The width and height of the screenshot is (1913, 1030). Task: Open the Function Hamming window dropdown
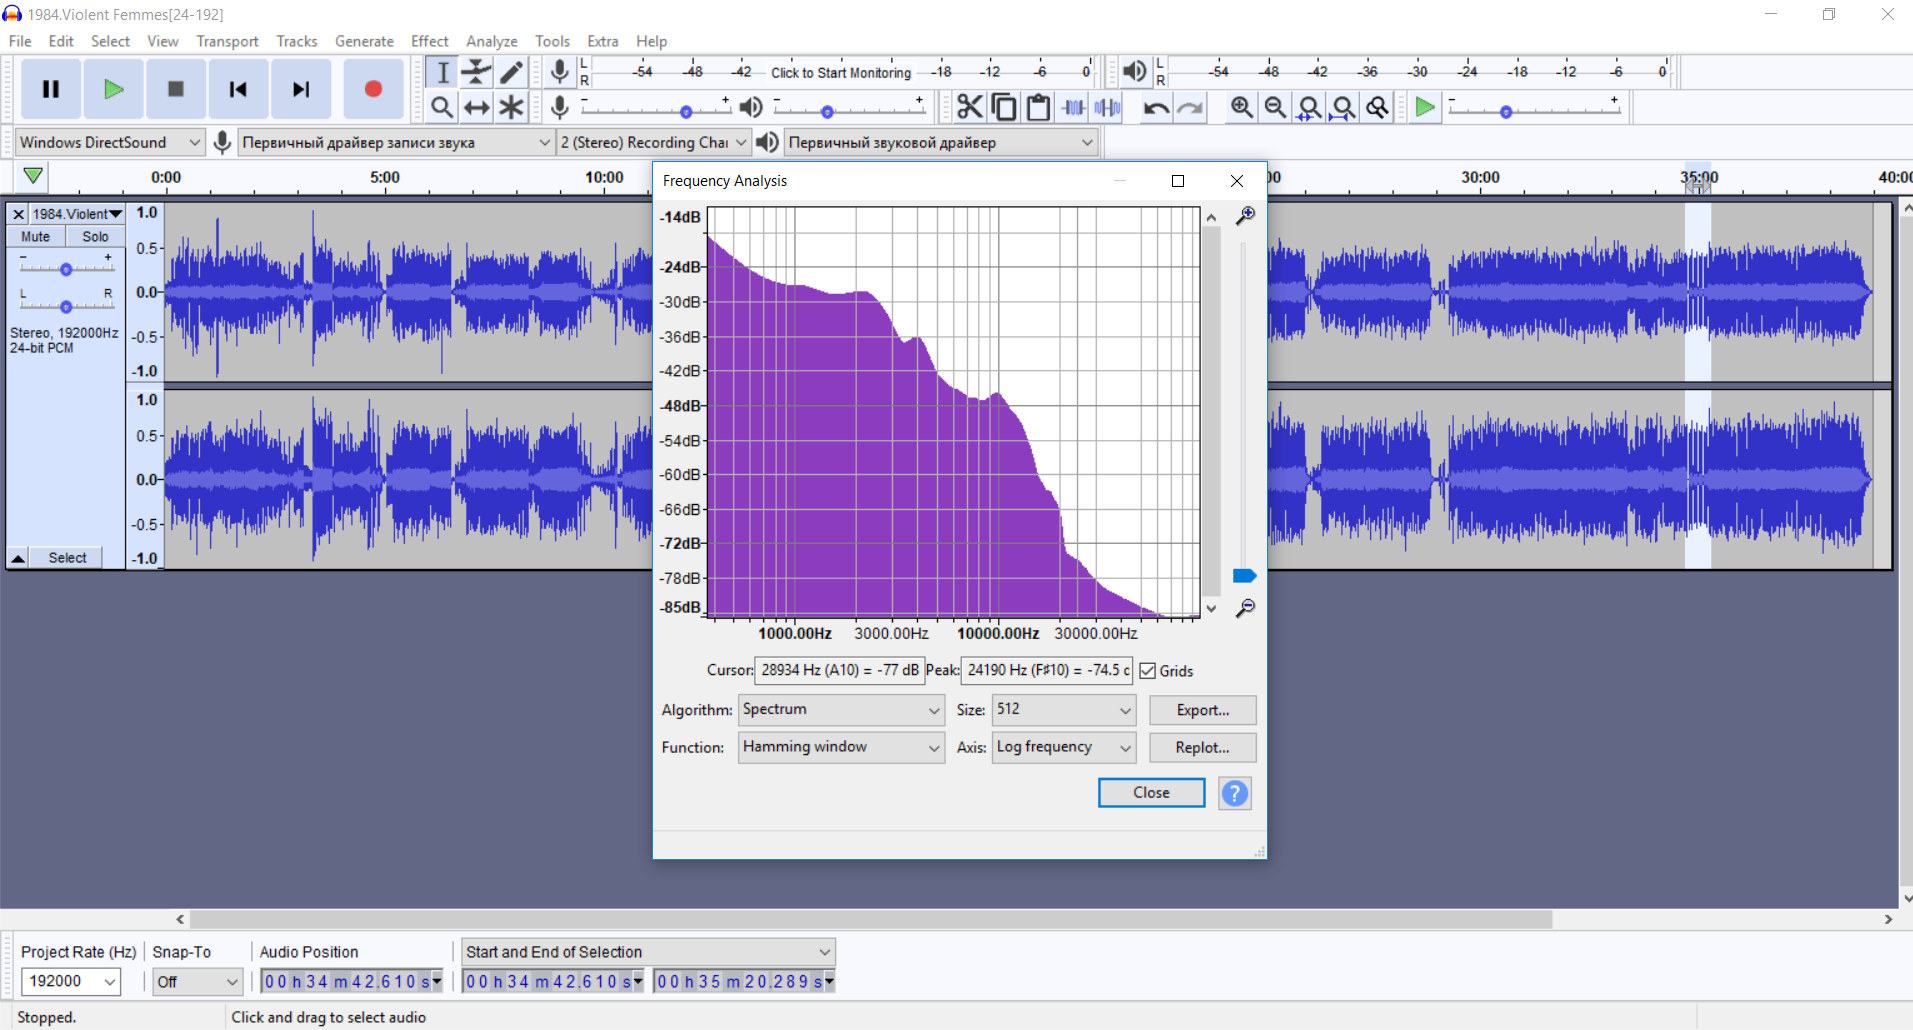click(841, 747)
